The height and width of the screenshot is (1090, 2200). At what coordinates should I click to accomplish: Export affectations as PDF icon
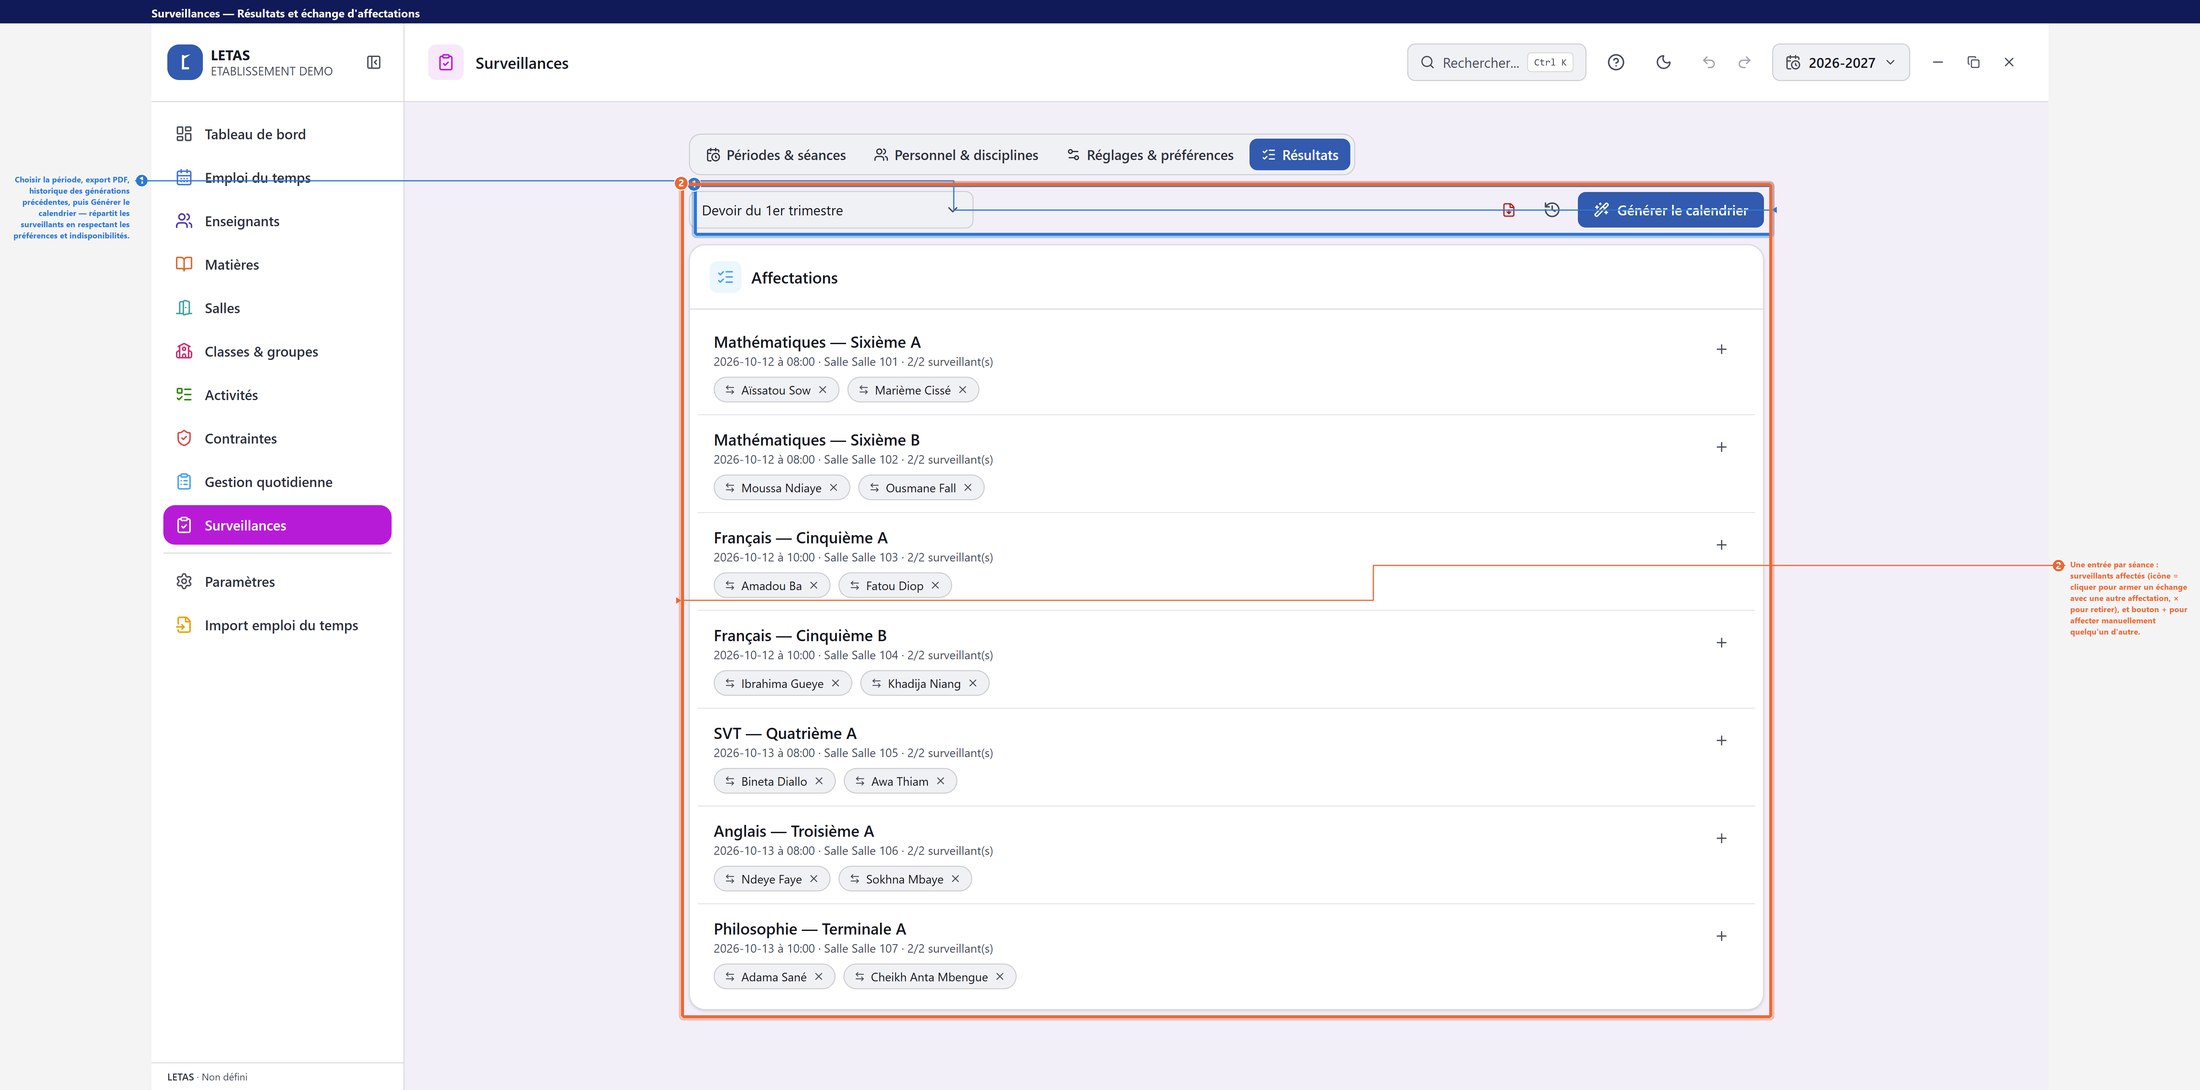[1509, 210]
